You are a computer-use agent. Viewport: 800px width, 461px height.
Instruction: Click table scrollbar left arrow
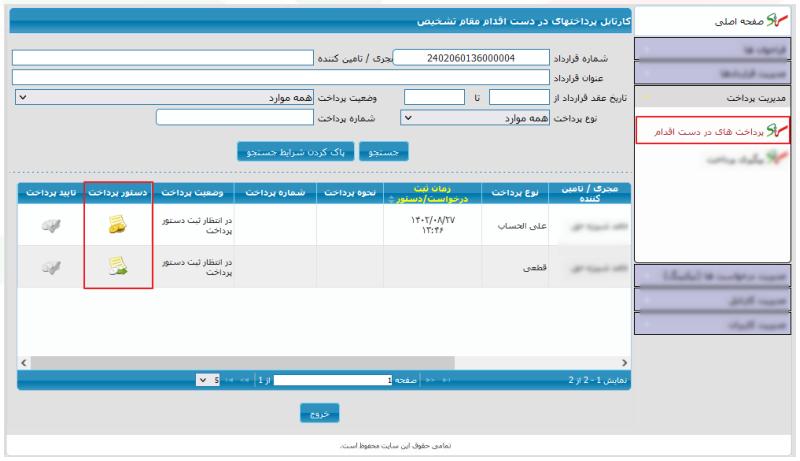coord(23,363)
